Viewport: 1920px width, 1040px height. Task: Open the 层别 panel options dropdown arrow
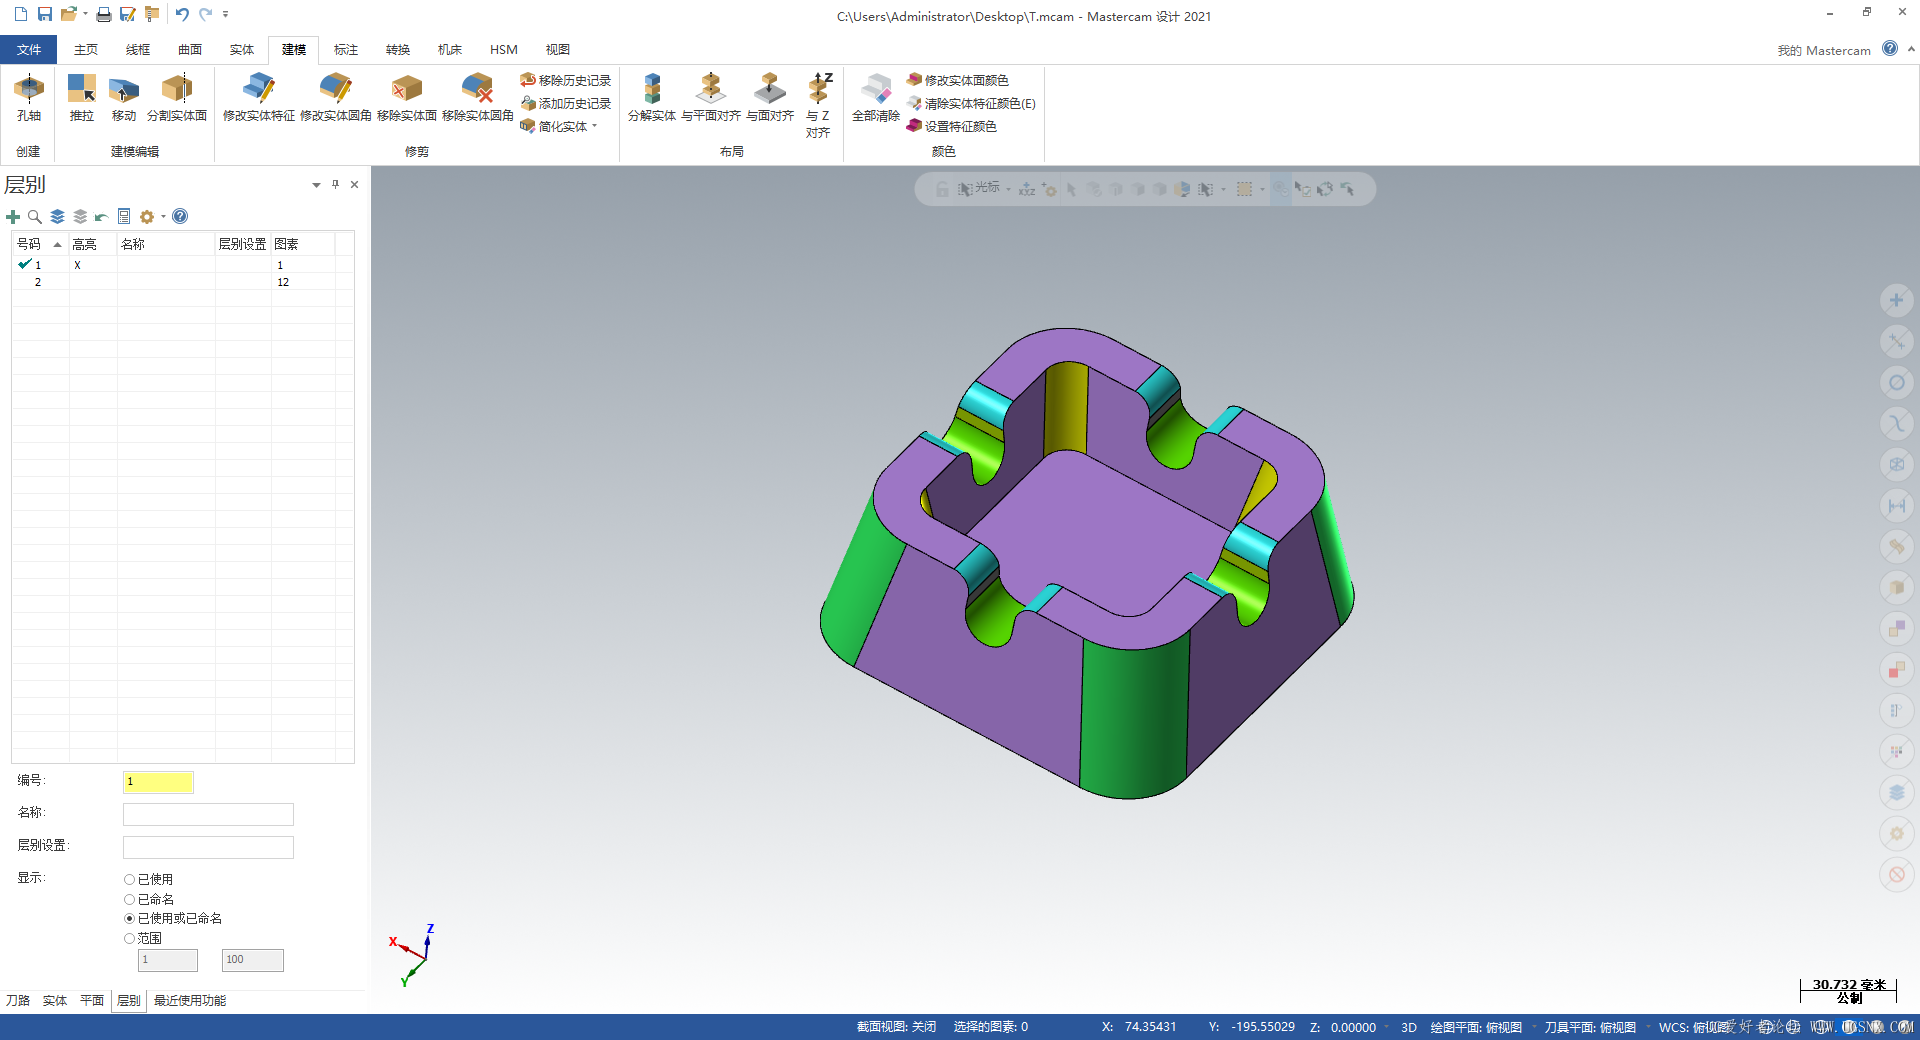[x=316, y=185]
